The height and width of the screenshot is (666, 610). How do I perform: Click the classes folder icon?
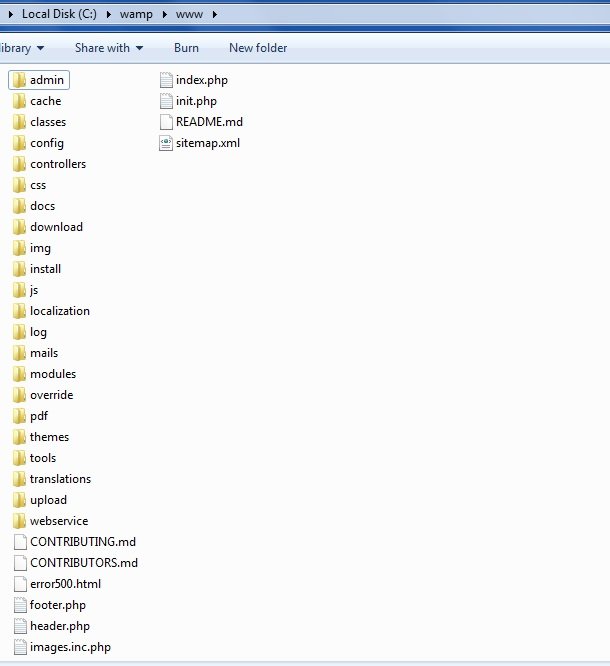pyautogui.click(x=19, y=122)
